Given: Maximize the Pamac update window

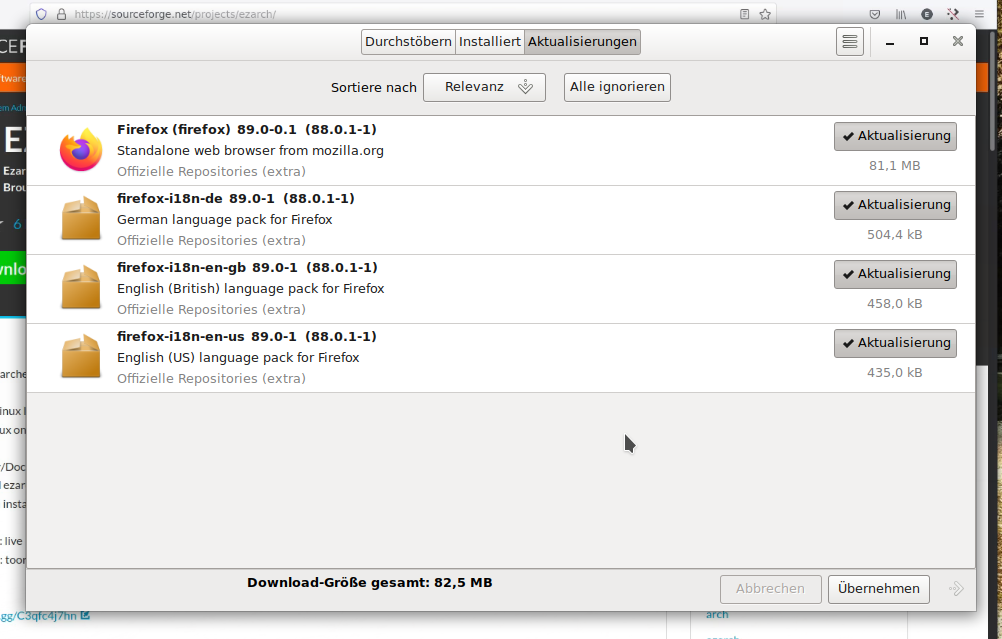Looking at the screenshot, I should point(923,41).
